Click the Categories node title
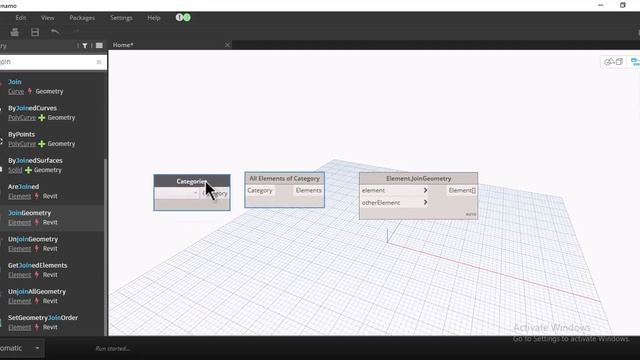Viewport: 640px width, 360px height. pos(192,181)
